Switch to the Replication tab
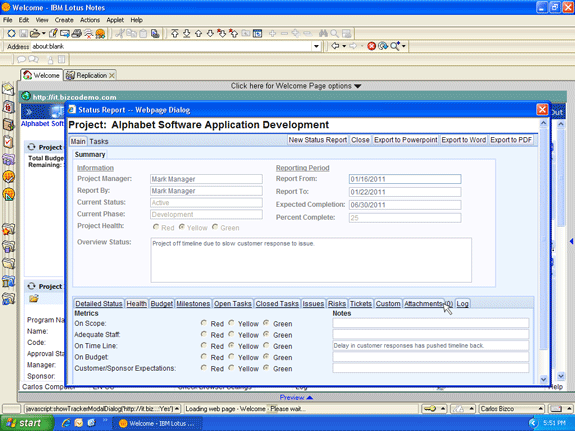 90,76
